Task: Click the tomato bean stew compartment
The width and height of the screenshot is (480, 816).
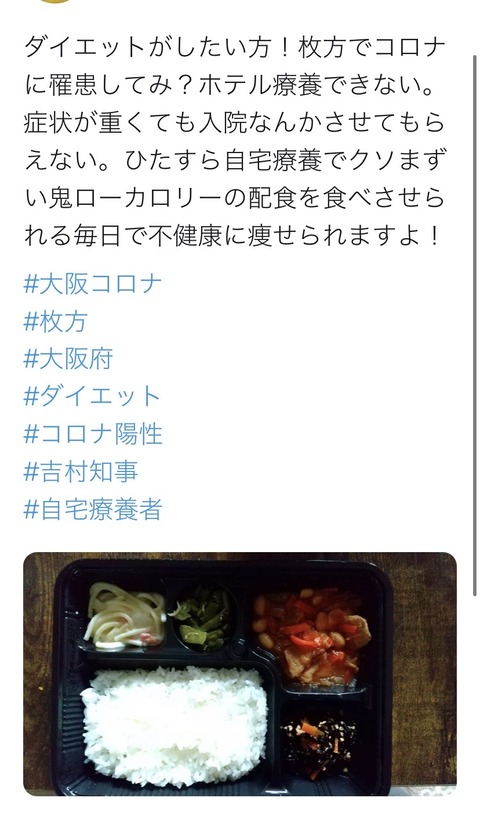Action: [312, 636]
